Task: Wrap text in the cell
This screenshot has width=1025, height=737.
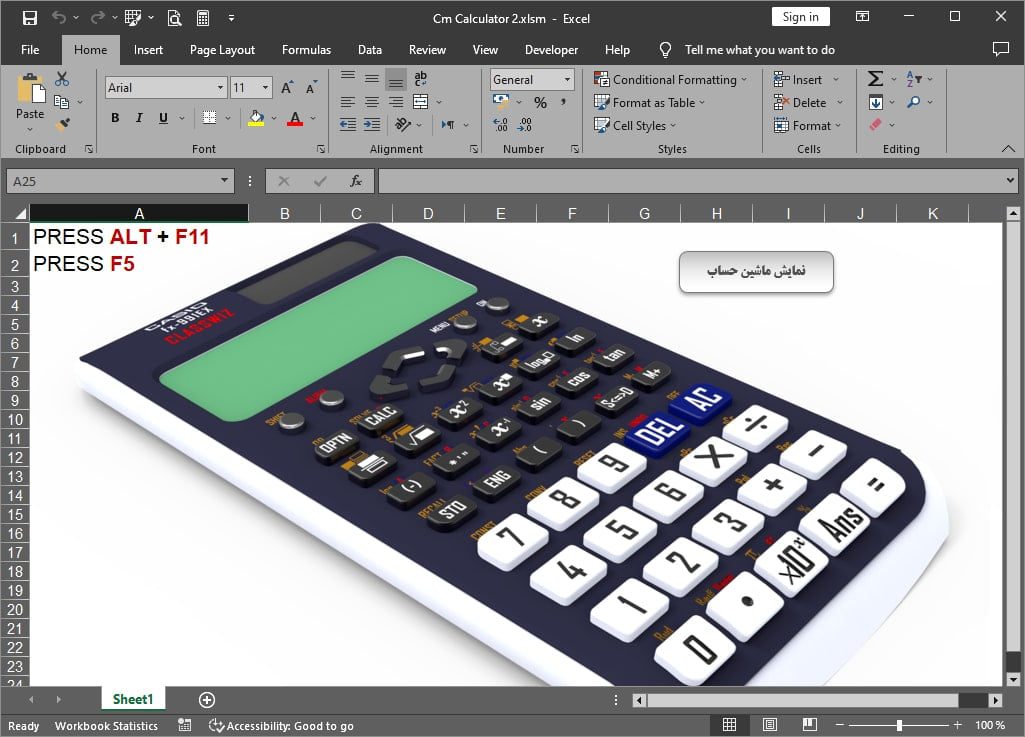Action: click(421, 78)
